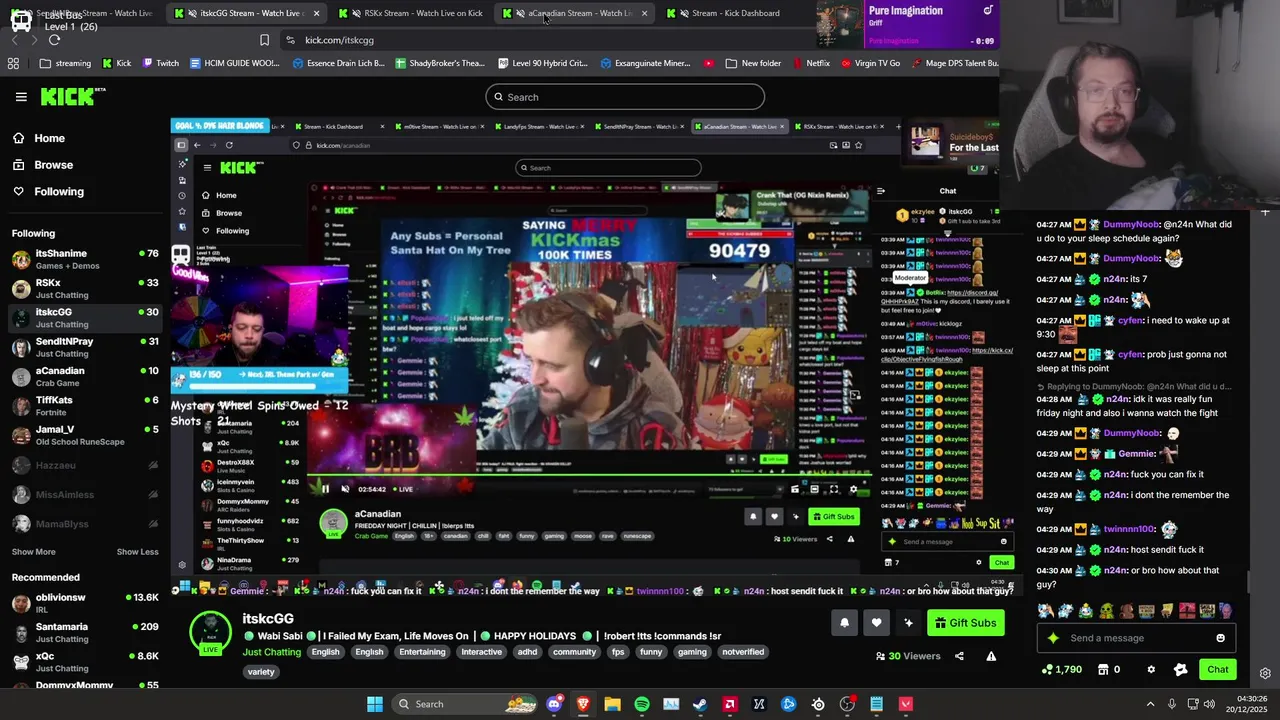Open TiffKats channel in Following list
The width and height of the screenshot is (1280, 720).
[85, 406]
